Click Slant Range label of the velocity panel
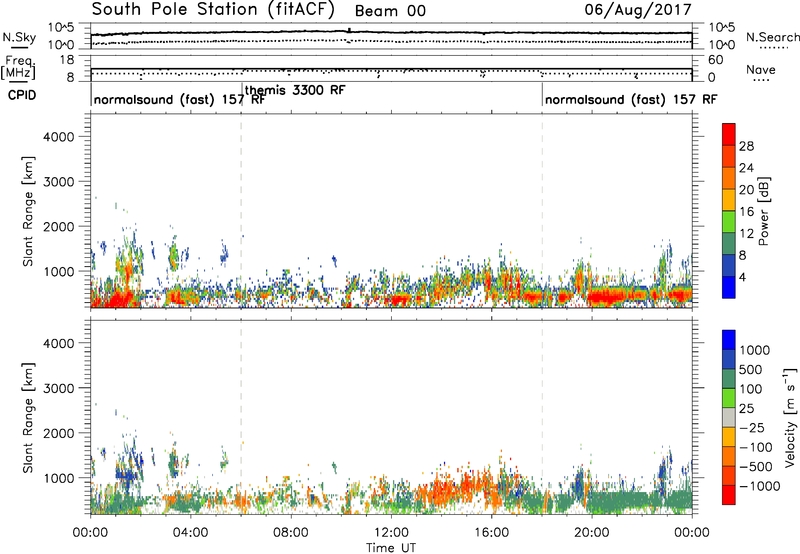 (29, 417)
